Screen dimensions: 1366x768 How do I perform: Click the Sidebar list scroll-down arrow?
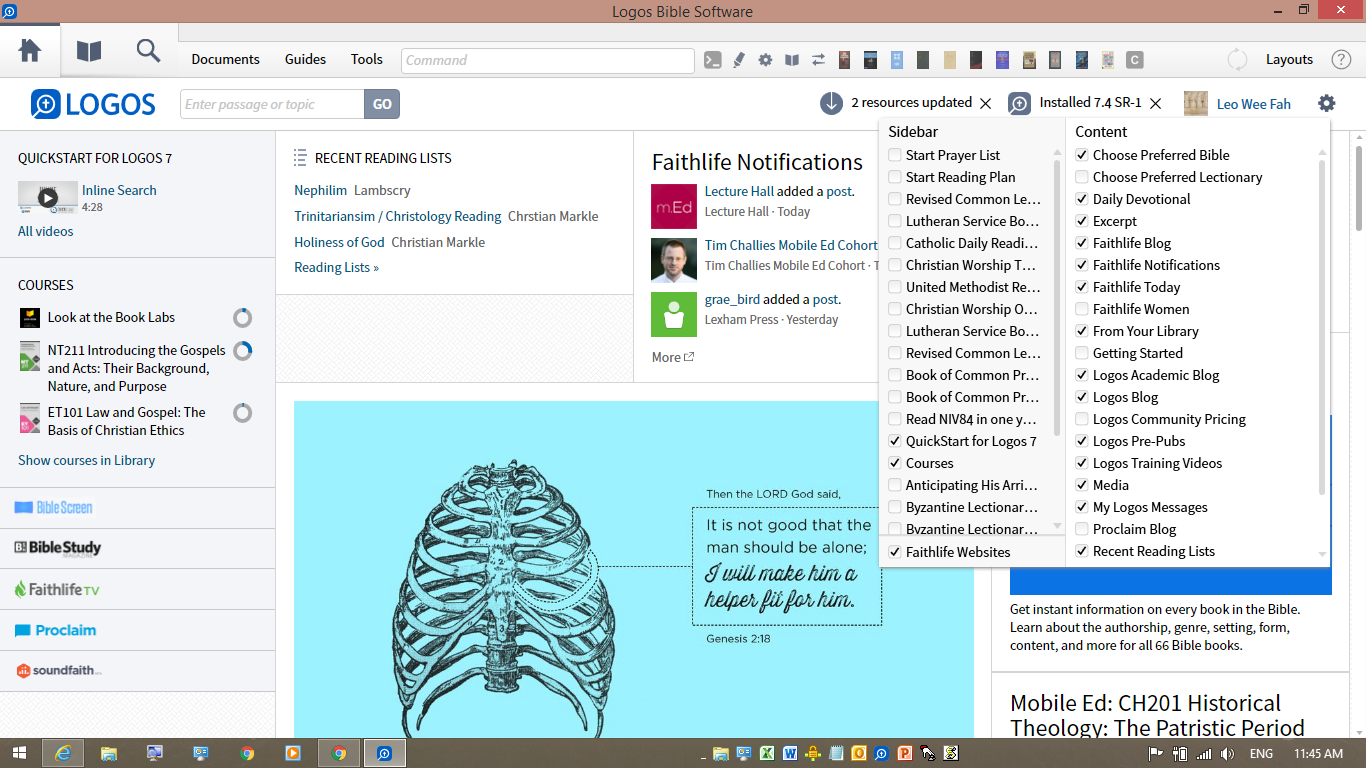pos(1058,526)
